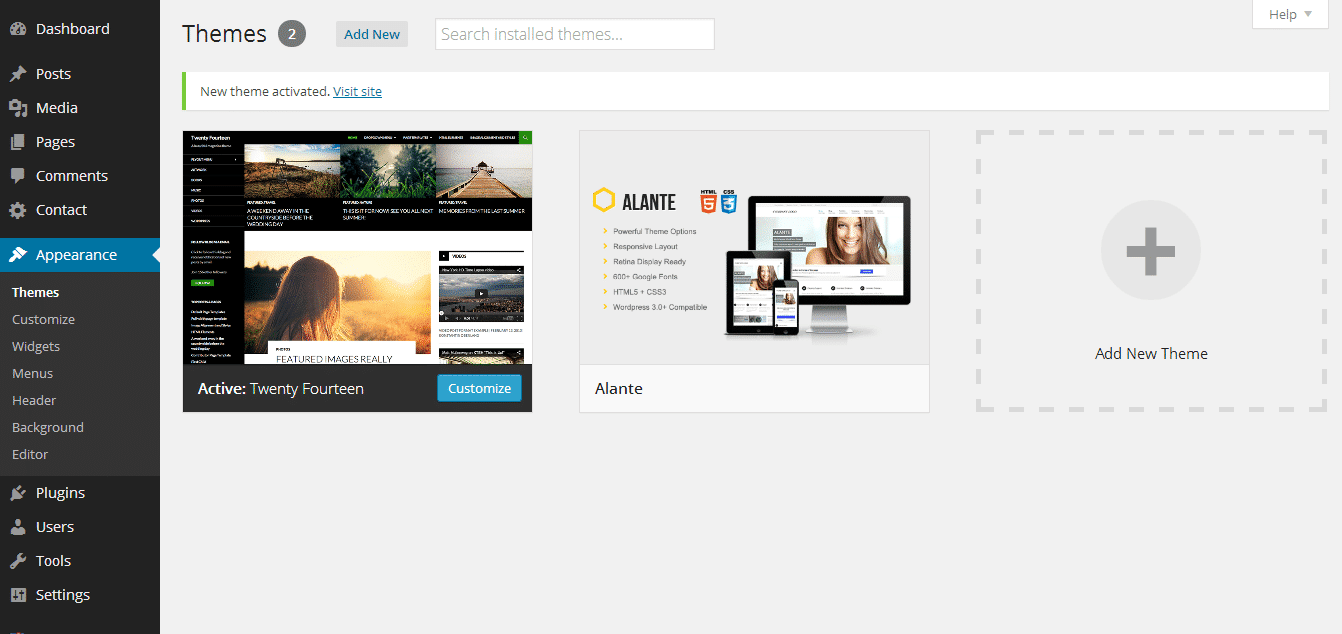This screenshot has height=634, width=1342.
Task: Click the blue Customize button
Action: pos(479,388)
